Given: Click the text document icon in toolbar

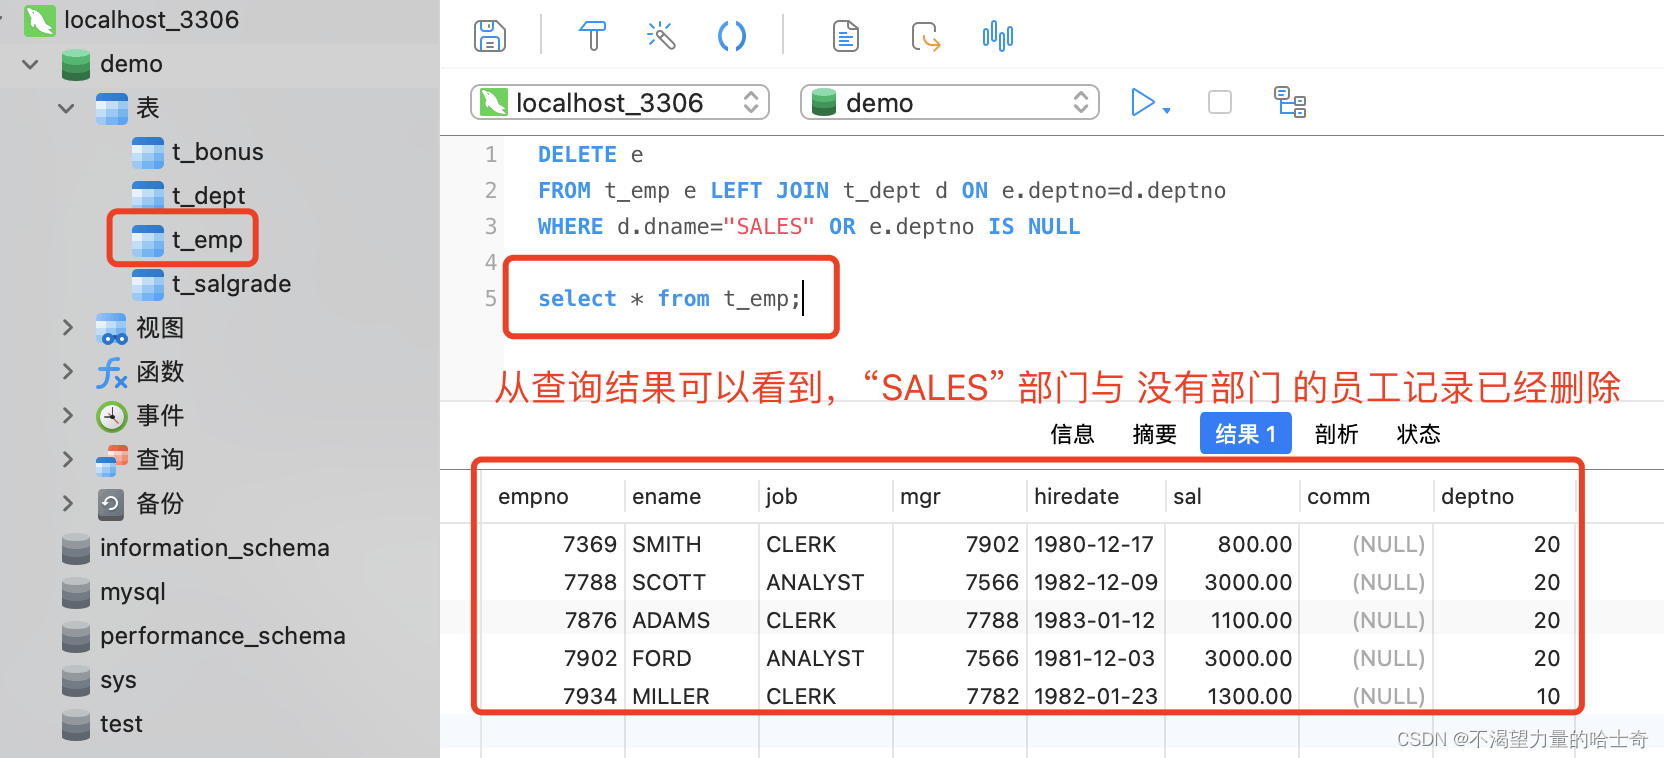Looking at the screenshot, I should (846, 36).
